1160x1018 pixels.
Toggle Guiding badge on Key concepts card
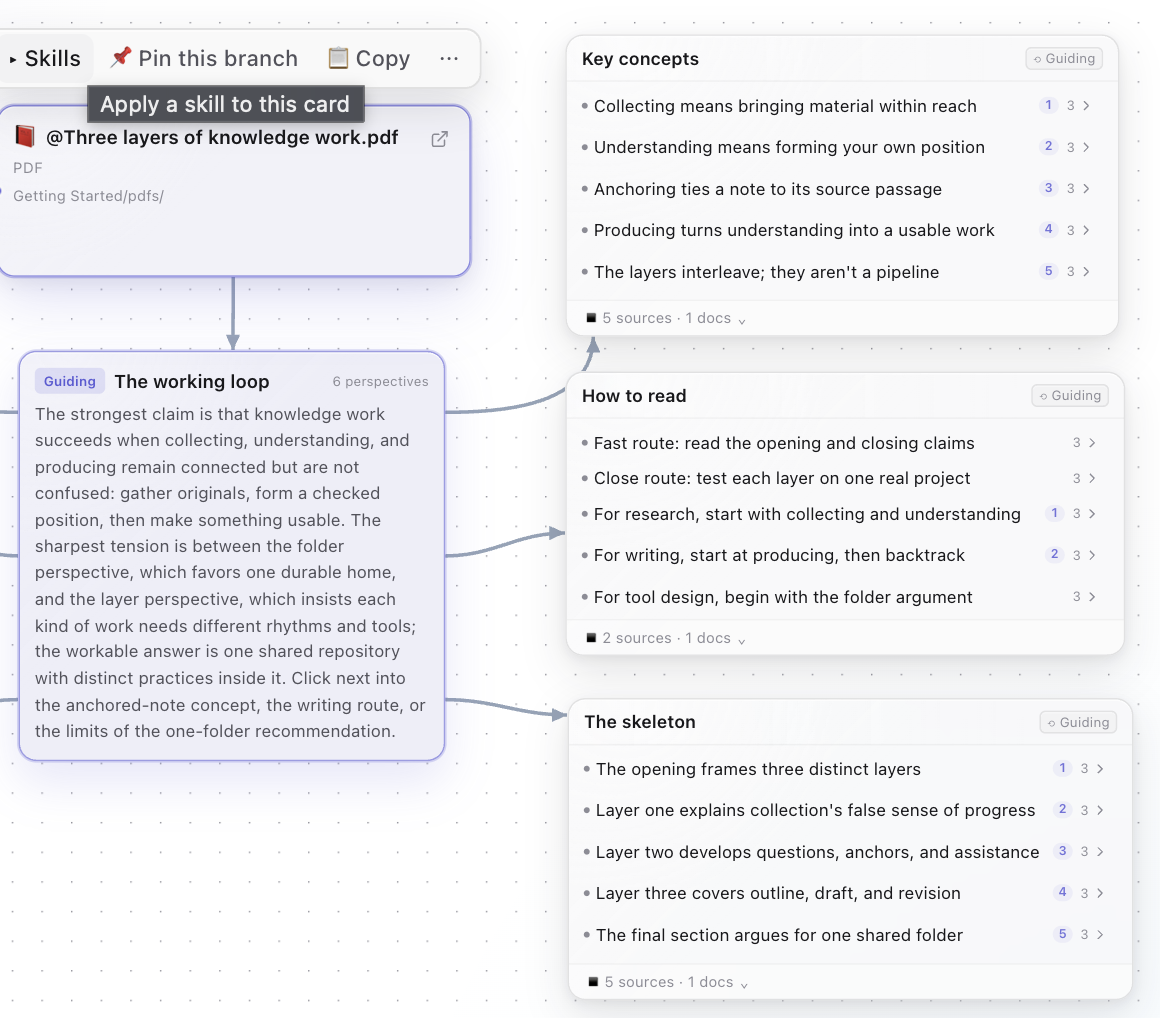tap(1065, 58)
